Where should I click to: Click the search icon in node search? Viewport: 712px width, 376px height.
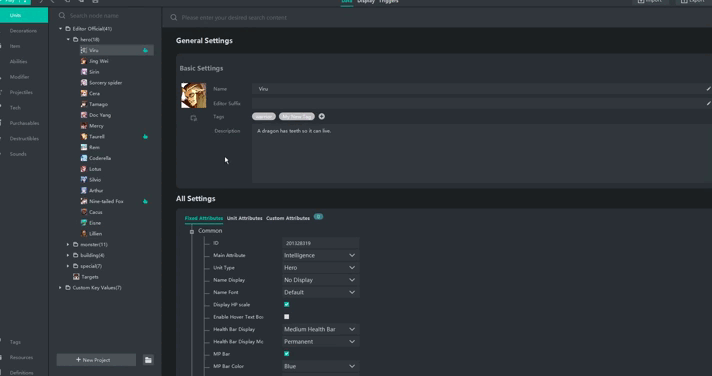click(62, 15)
